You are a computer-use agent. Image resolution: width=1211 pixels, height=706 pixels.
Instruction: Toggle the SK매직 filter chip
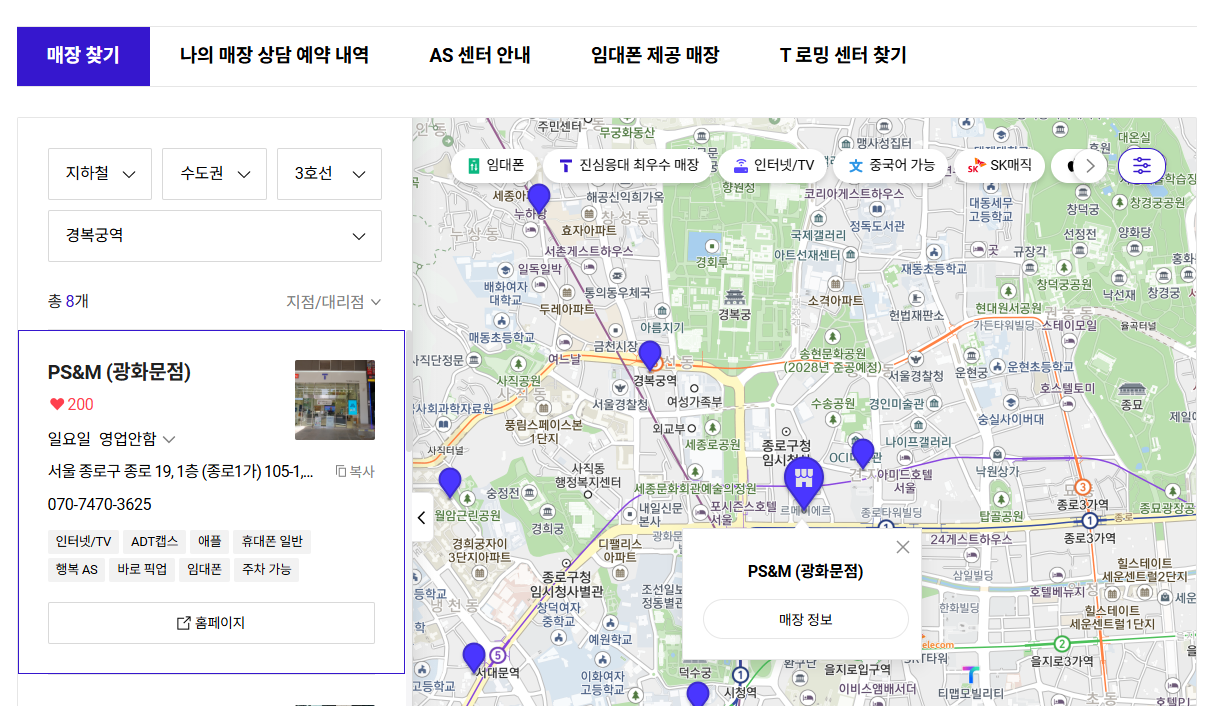pos(999,166)
